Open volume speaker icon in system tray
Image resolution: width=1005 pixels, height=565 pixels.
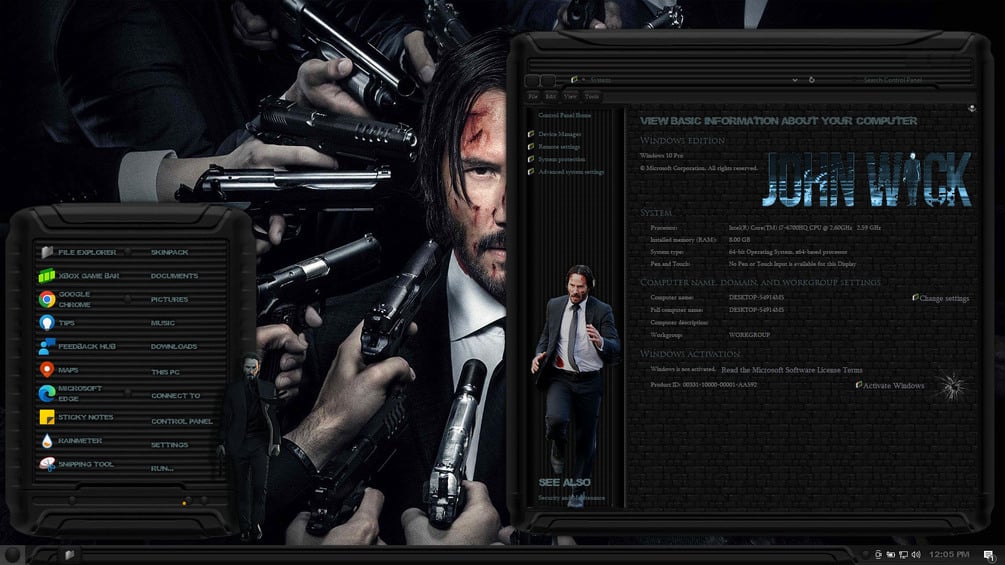916,555
